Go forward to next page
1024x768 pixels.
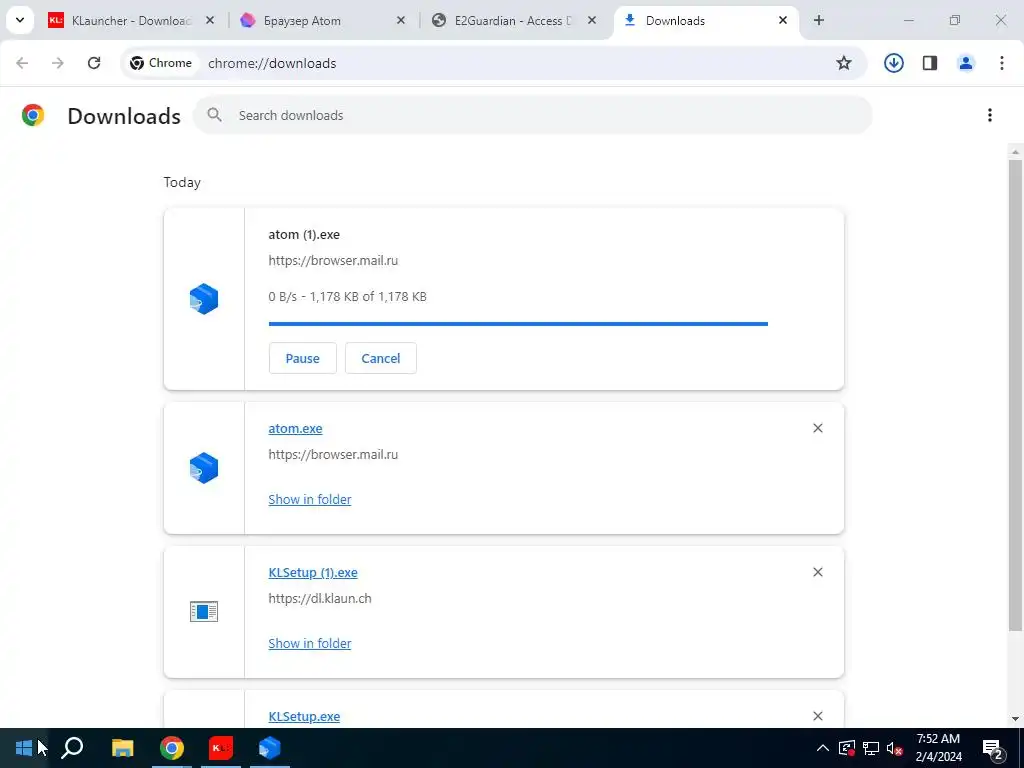(x=58, y=63)
